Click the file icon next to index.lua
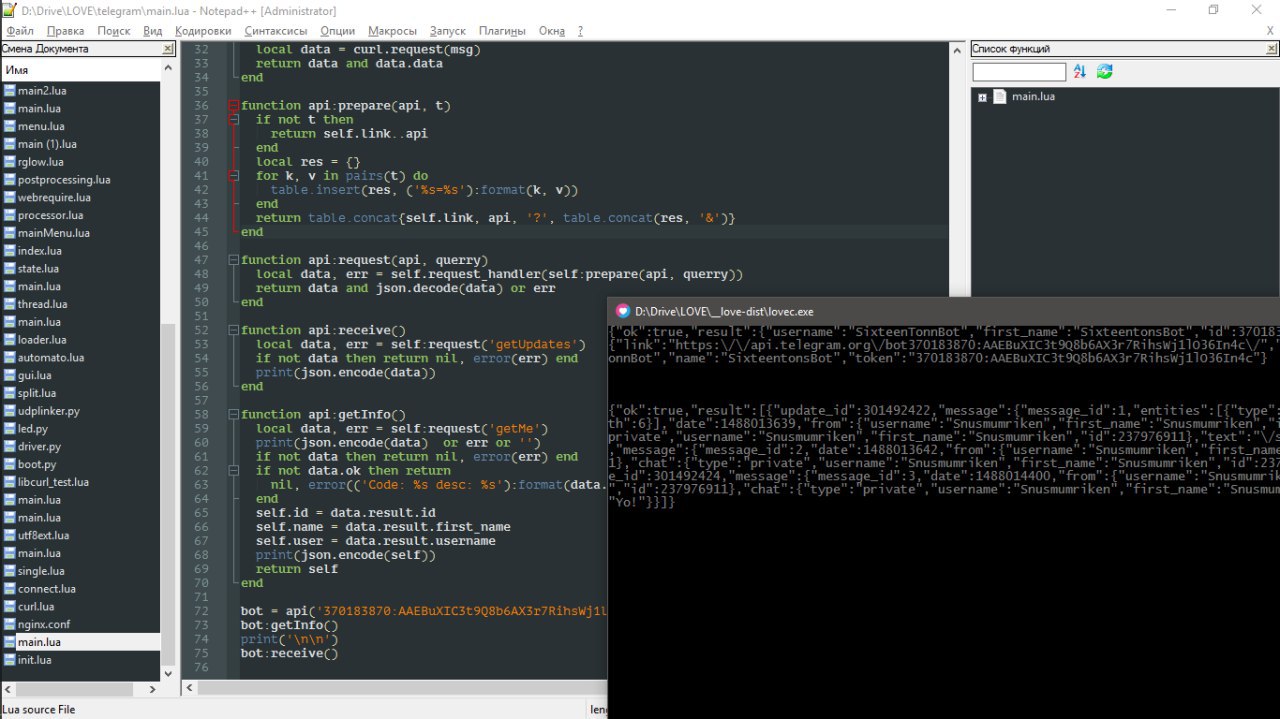Image resolution: width=1280 pixels, height=719 pixels. (x=10, y=251)
